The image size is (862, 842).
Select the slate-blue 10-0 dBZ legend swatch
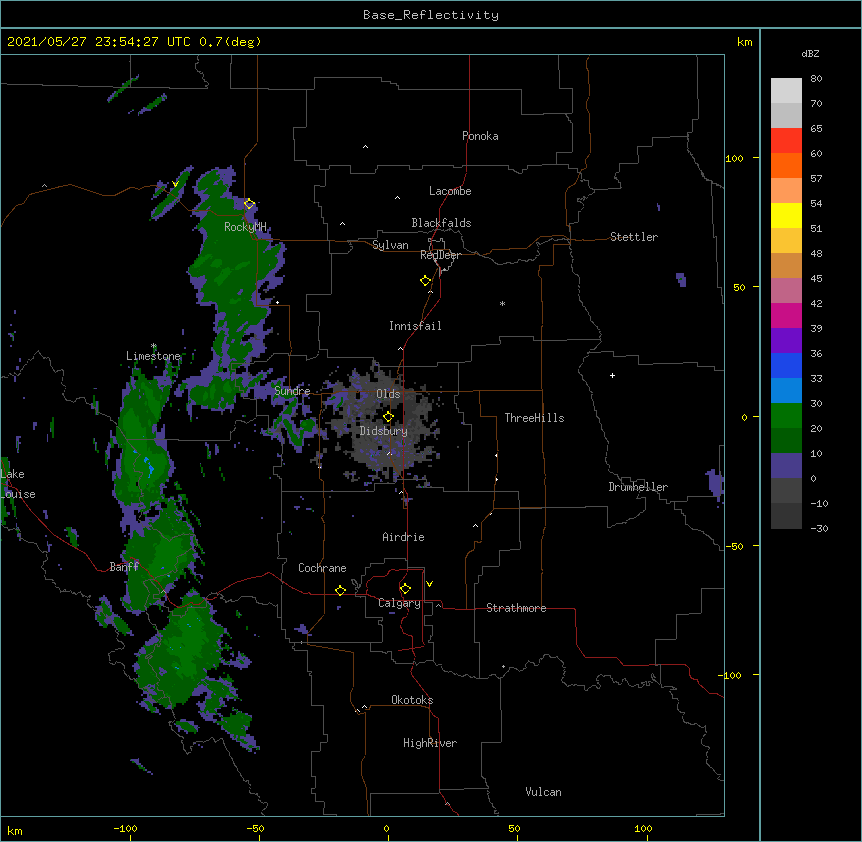(x=786, y=466)
